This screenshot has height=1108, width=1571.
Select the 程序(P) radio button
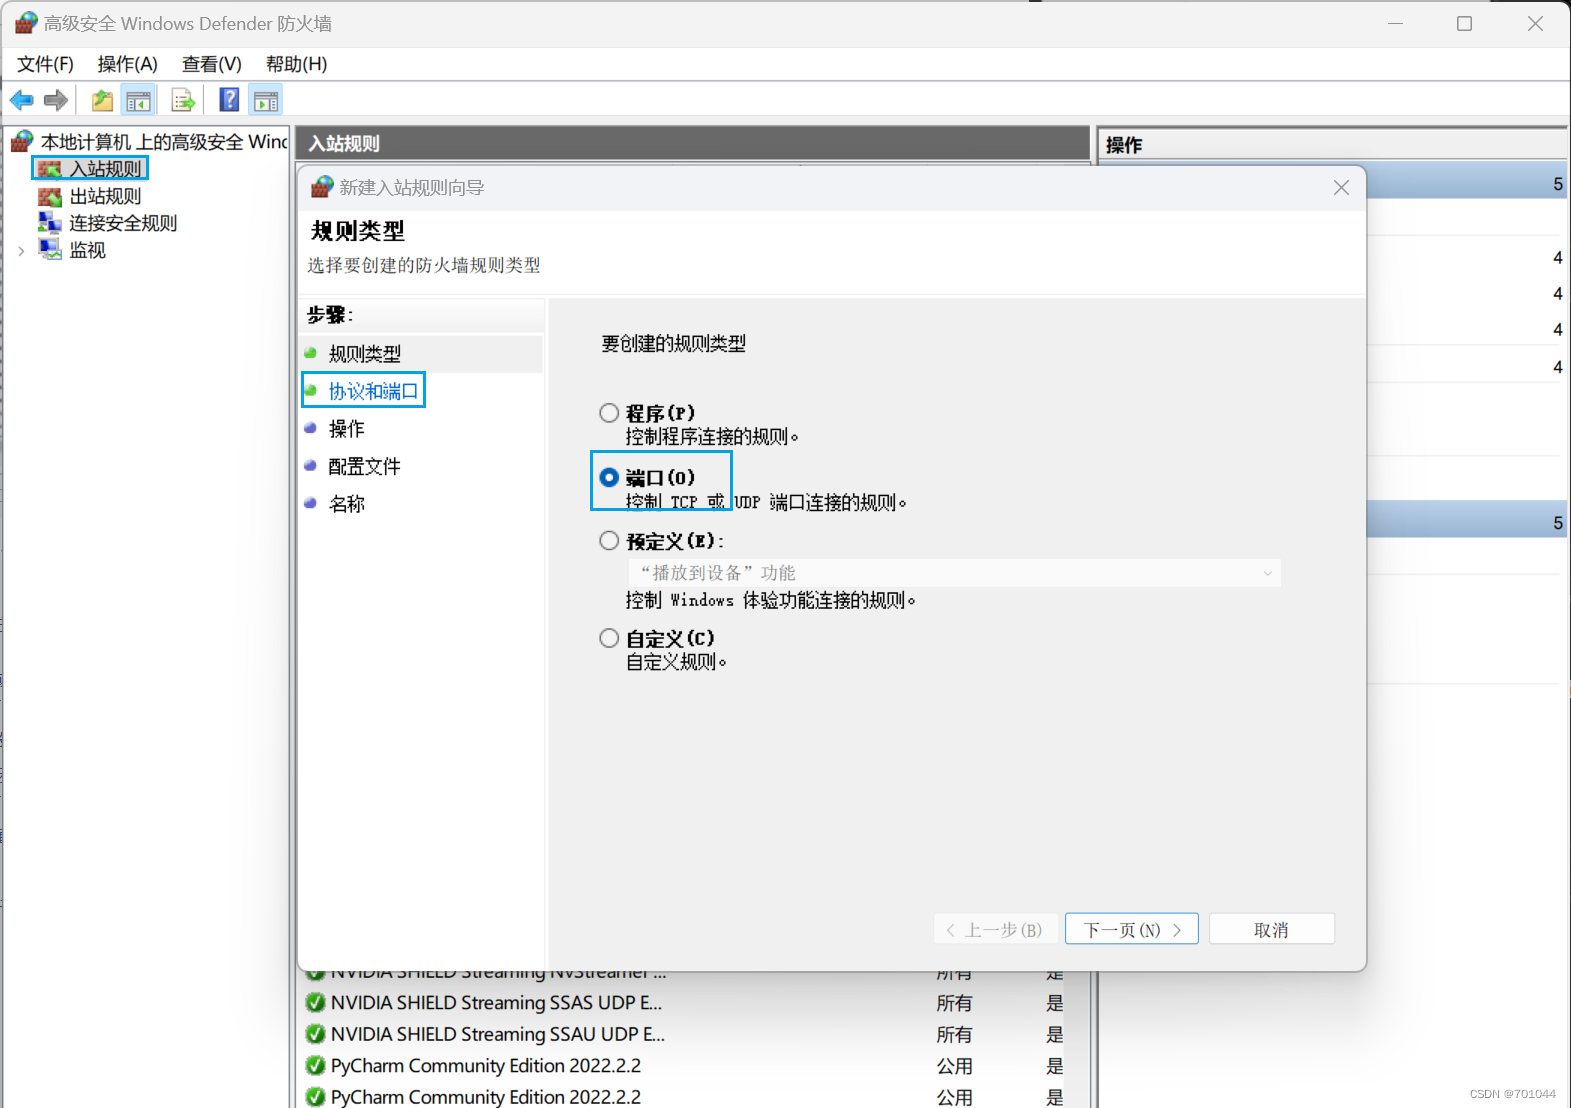(609, 413)
